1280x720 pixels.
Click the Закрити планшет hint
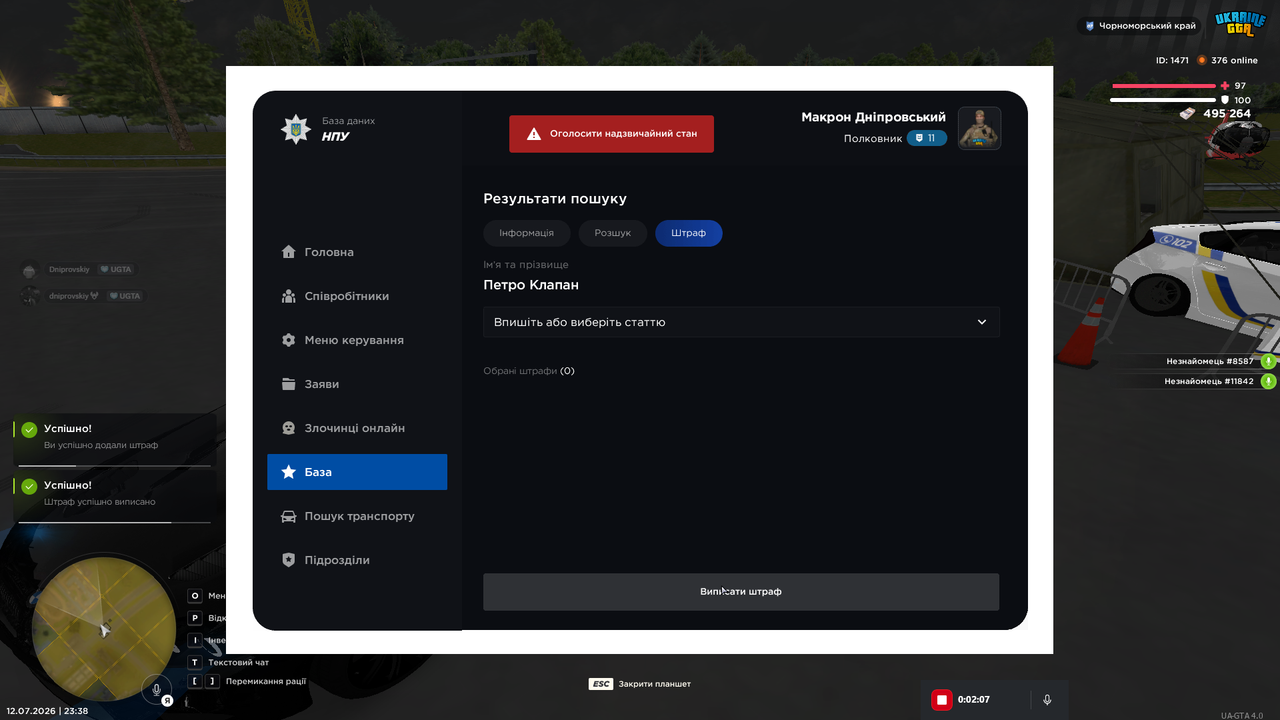tap(655, 684)
